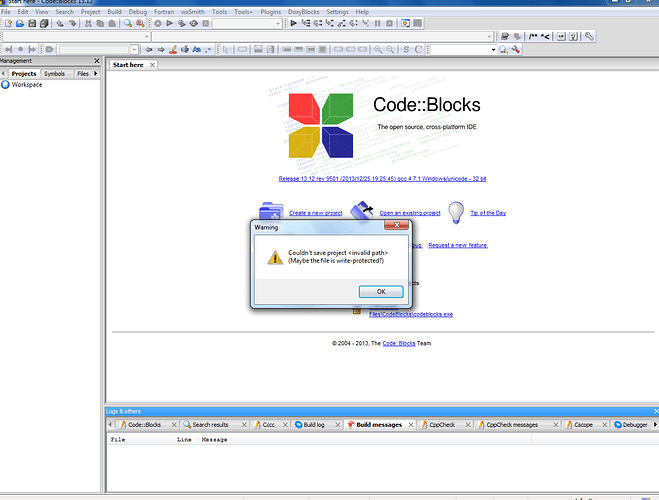Click the Save all files icon
This screenshot has height=500, width=659.
44,24
